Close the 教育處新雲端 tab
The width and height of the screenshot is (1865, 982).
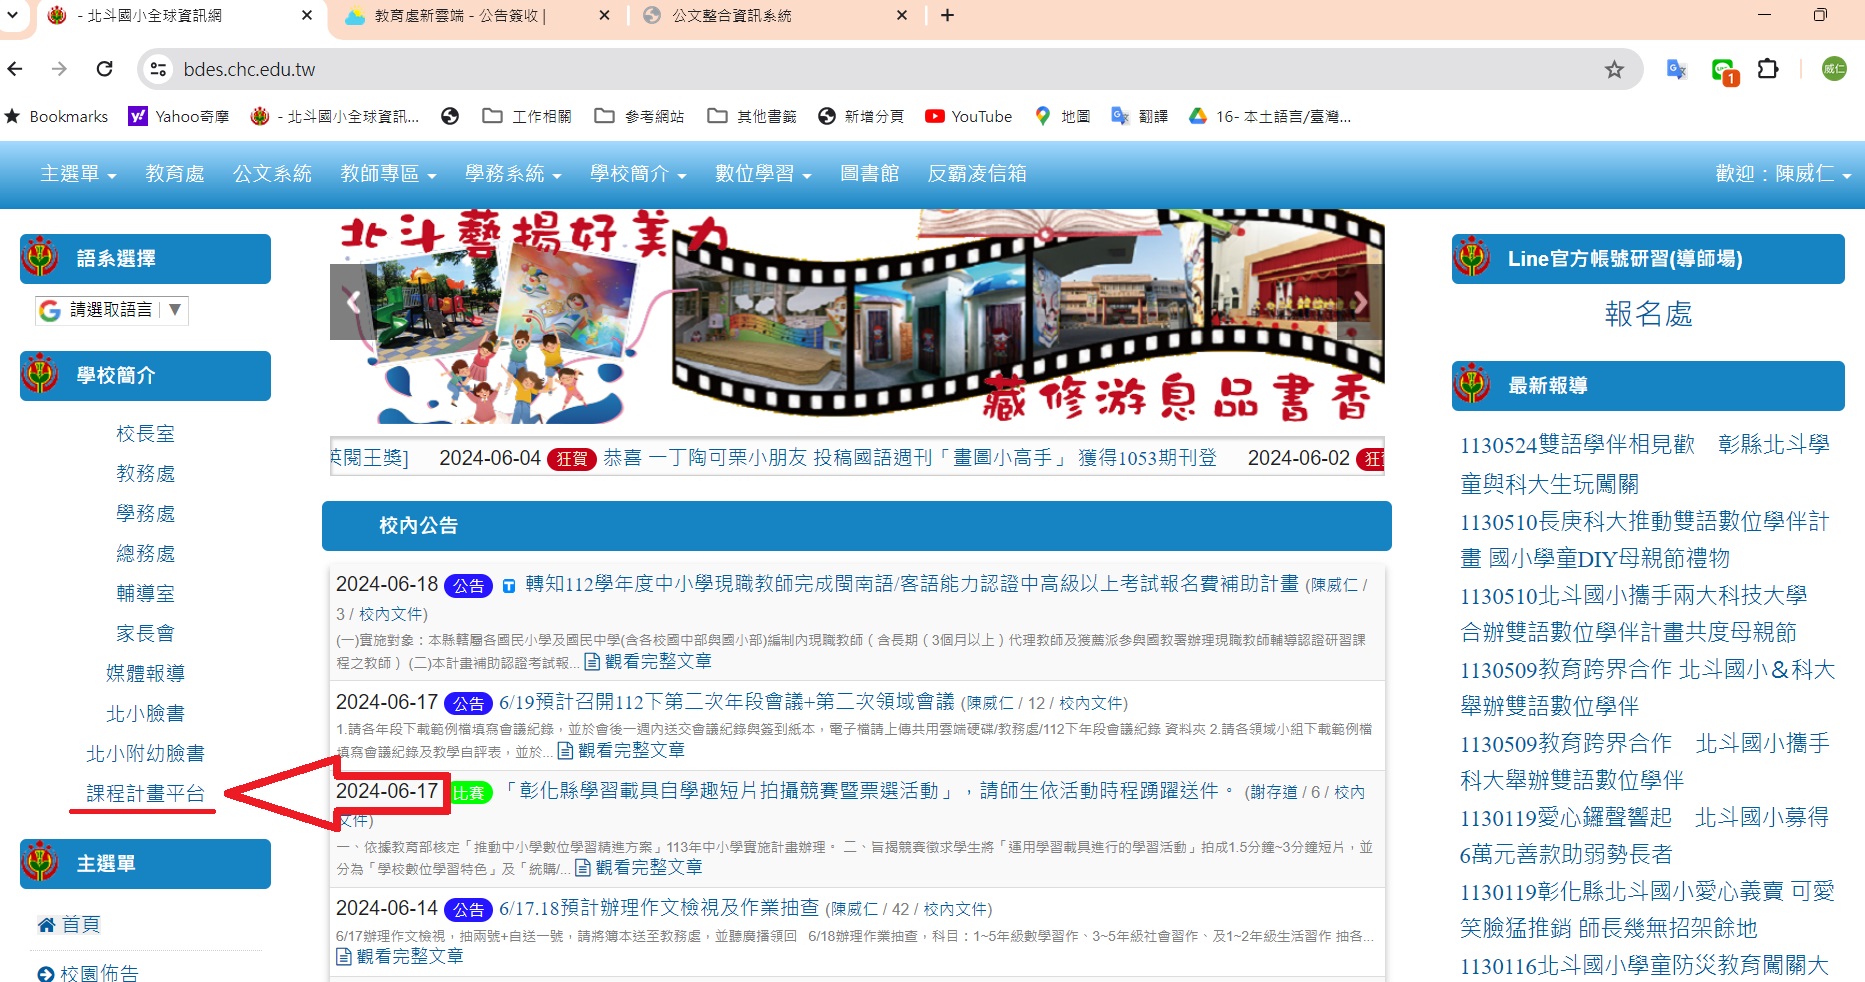coord(604,15)
